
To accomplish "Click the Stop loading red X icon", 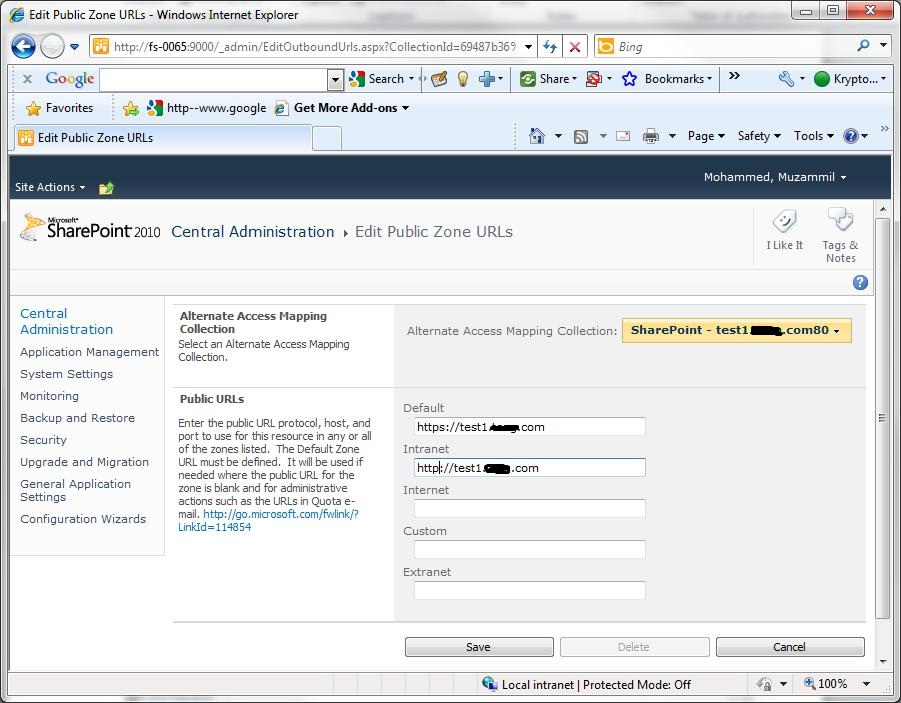I will [x=574, y=47].
